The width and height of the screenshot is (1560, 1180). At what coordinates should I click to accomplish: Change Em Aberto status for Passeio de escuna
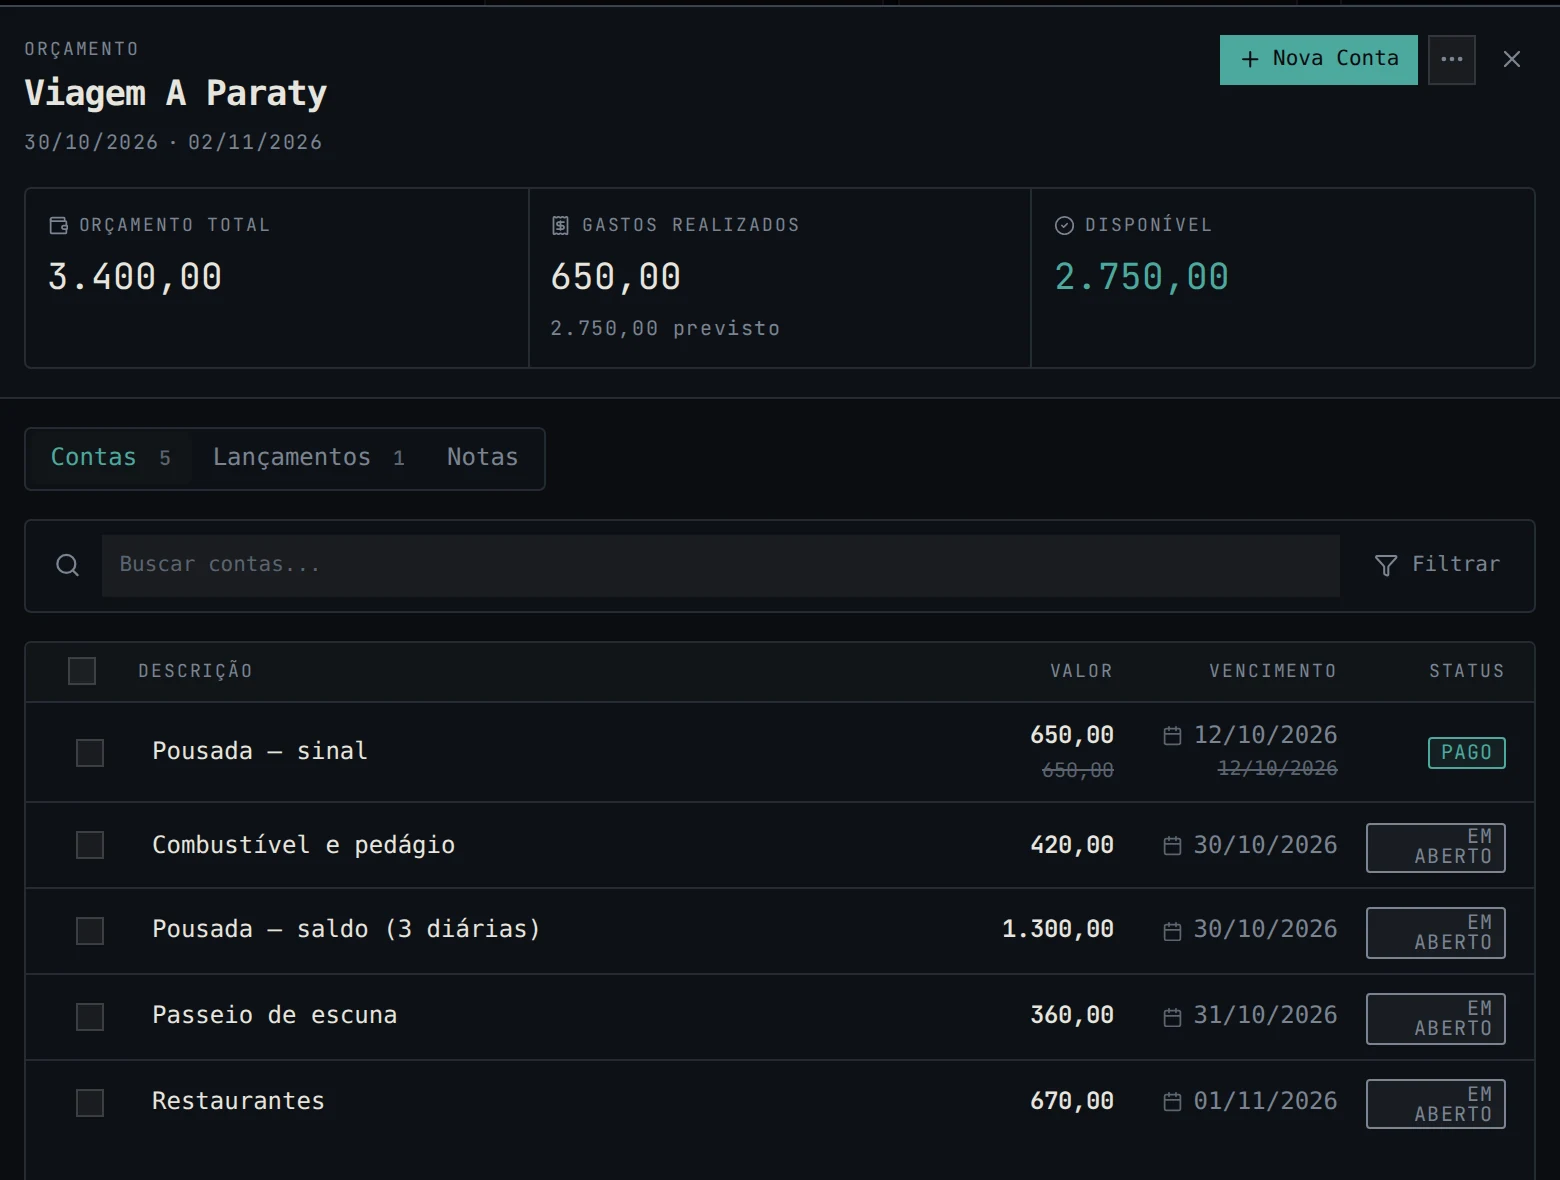tap(1436, 1019)
